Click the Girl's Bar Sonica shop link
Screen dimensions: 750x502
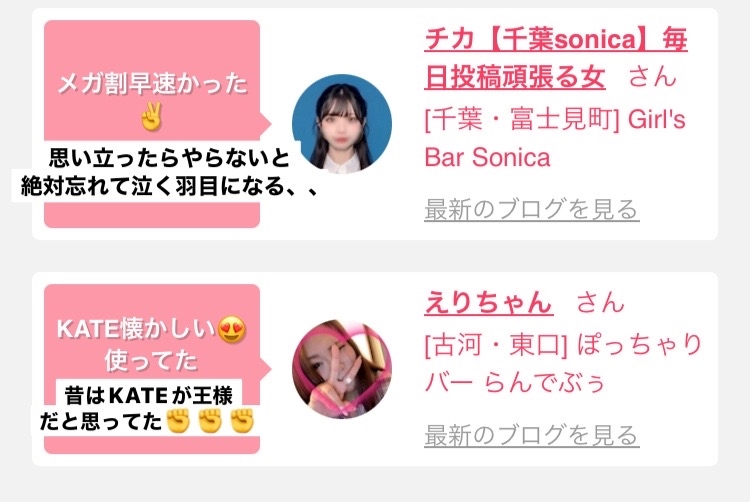click(555, 138)
